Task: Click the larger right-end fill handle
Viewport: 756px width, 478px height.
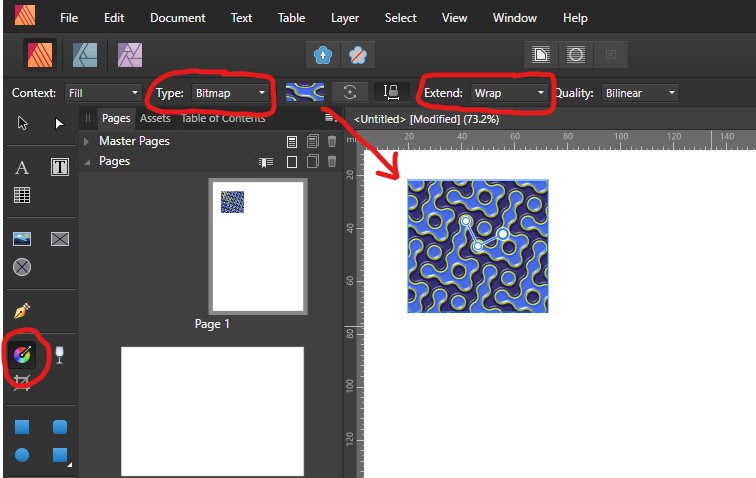Action: tap(503, 234)
